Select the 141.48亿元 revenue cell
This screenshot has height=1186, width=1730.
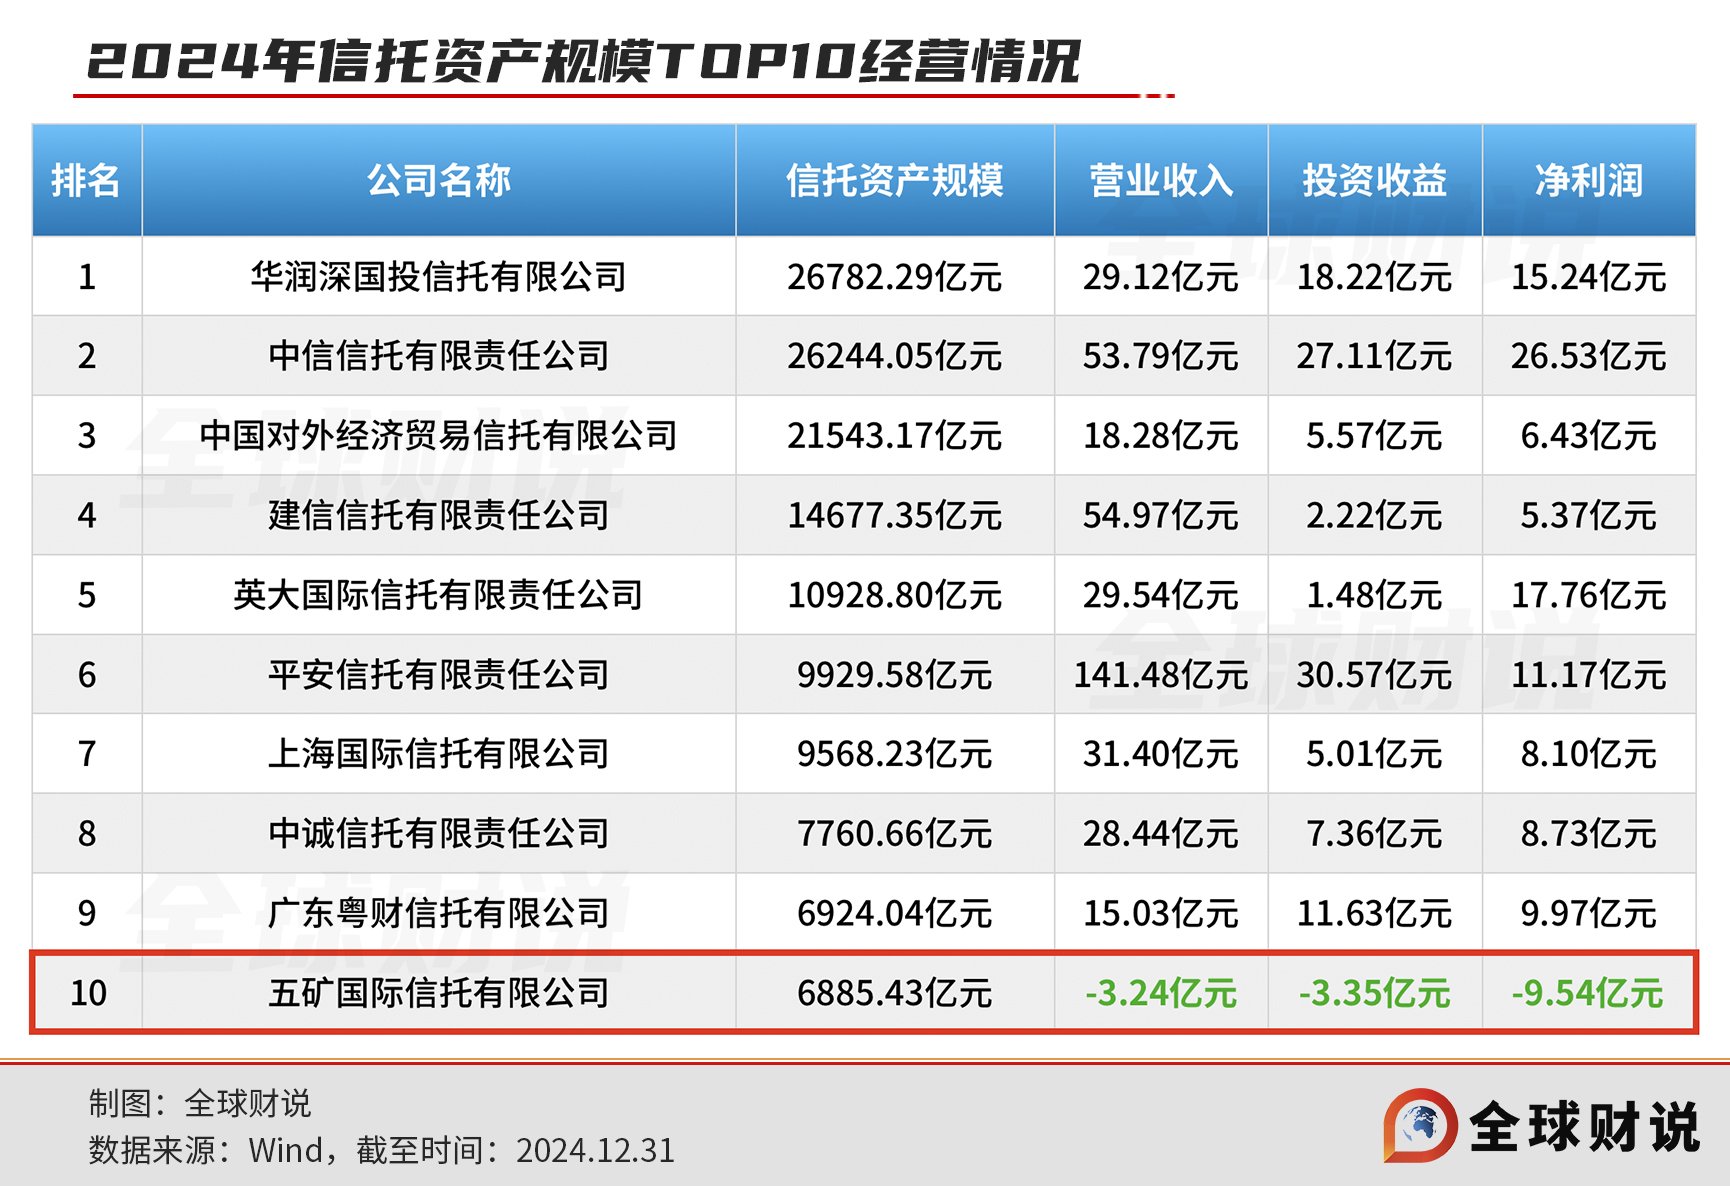[1160, 675]
